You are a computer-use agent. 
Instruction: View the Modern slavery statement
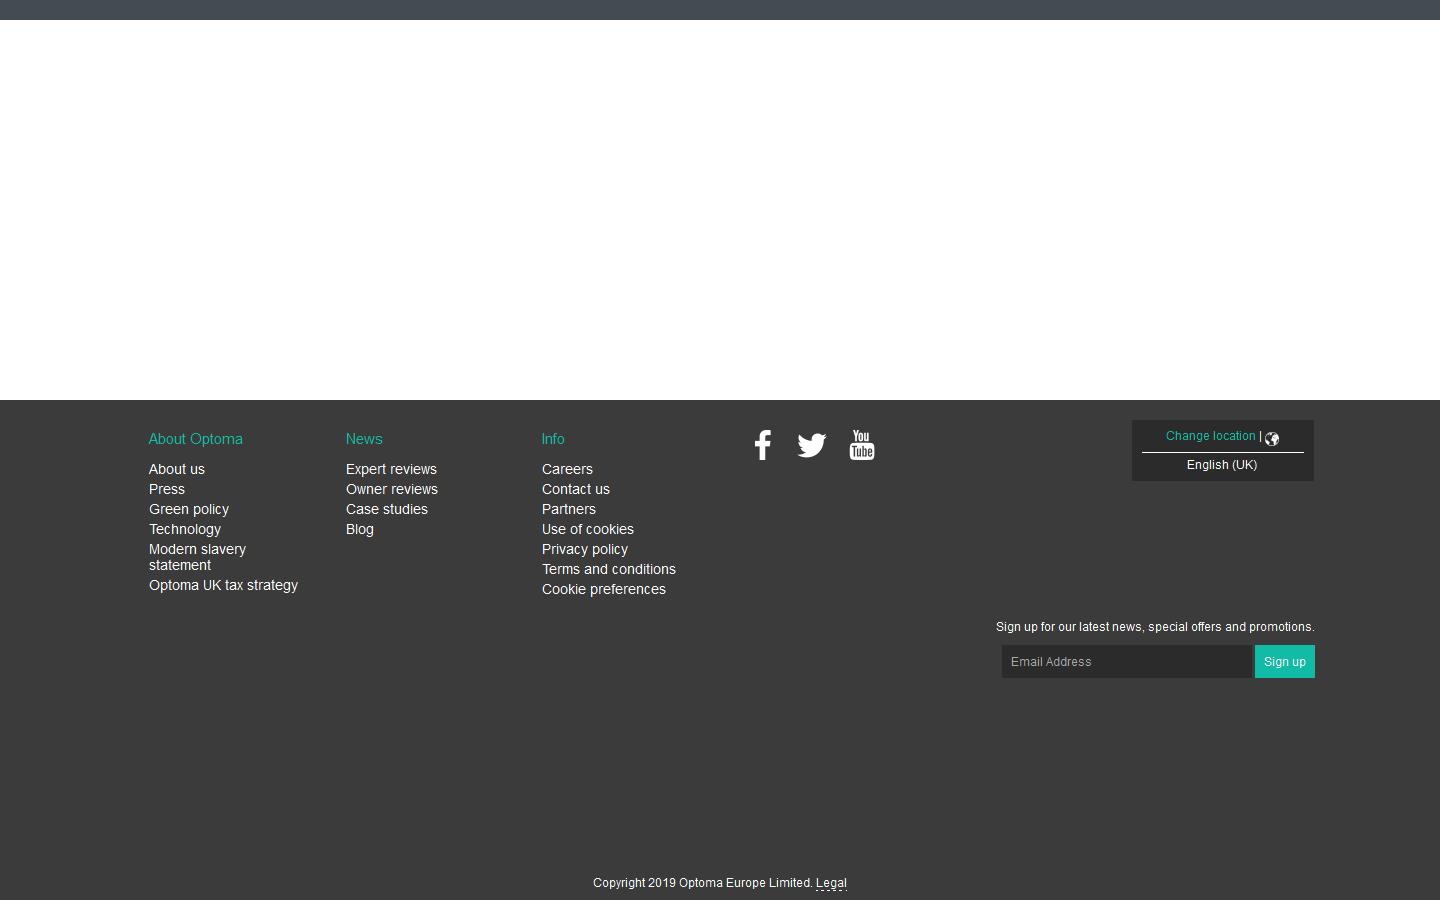(x=197, y=557)
